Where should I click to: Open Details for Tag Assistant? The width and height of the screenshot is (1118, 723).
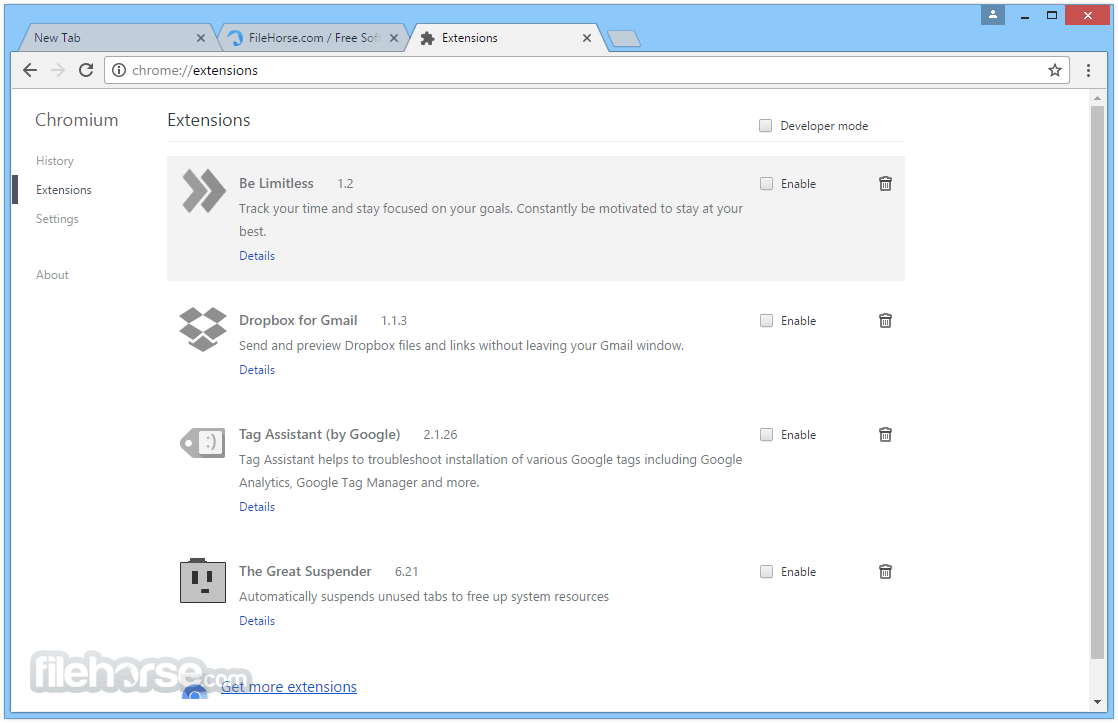[257, 507]
